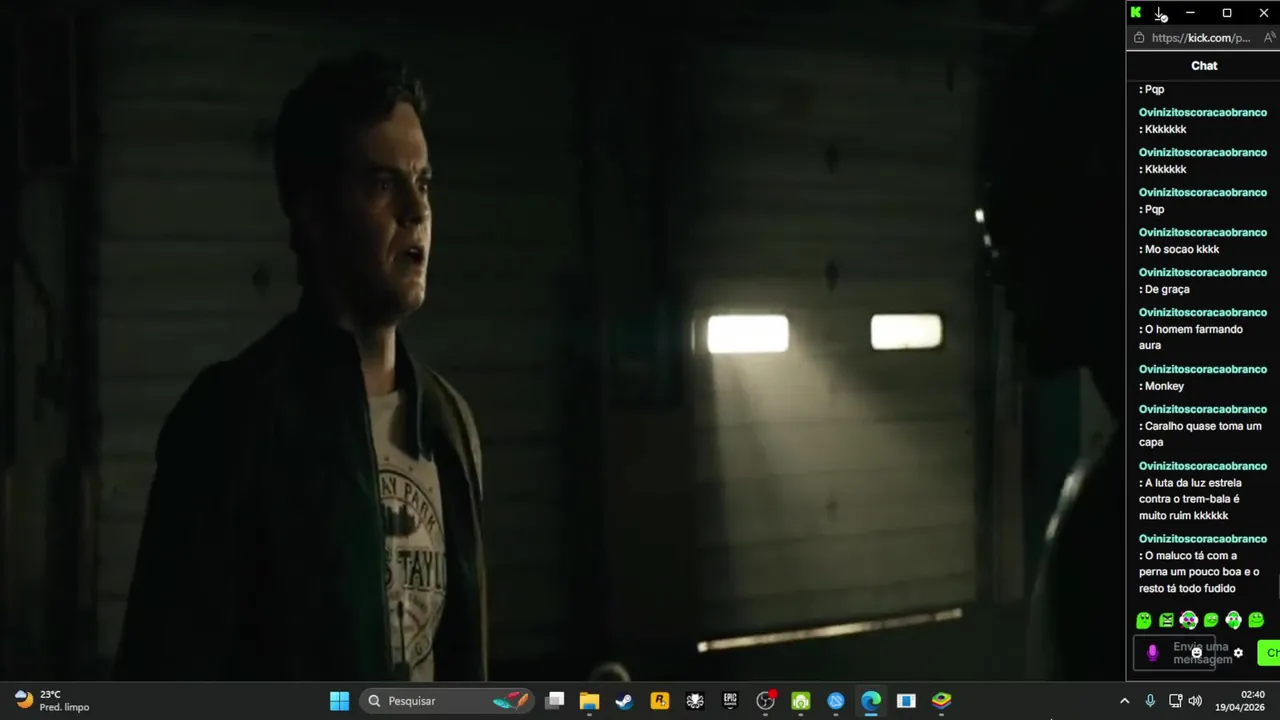
Task: Click the green Chat send button
Action: click(1269, 653)
